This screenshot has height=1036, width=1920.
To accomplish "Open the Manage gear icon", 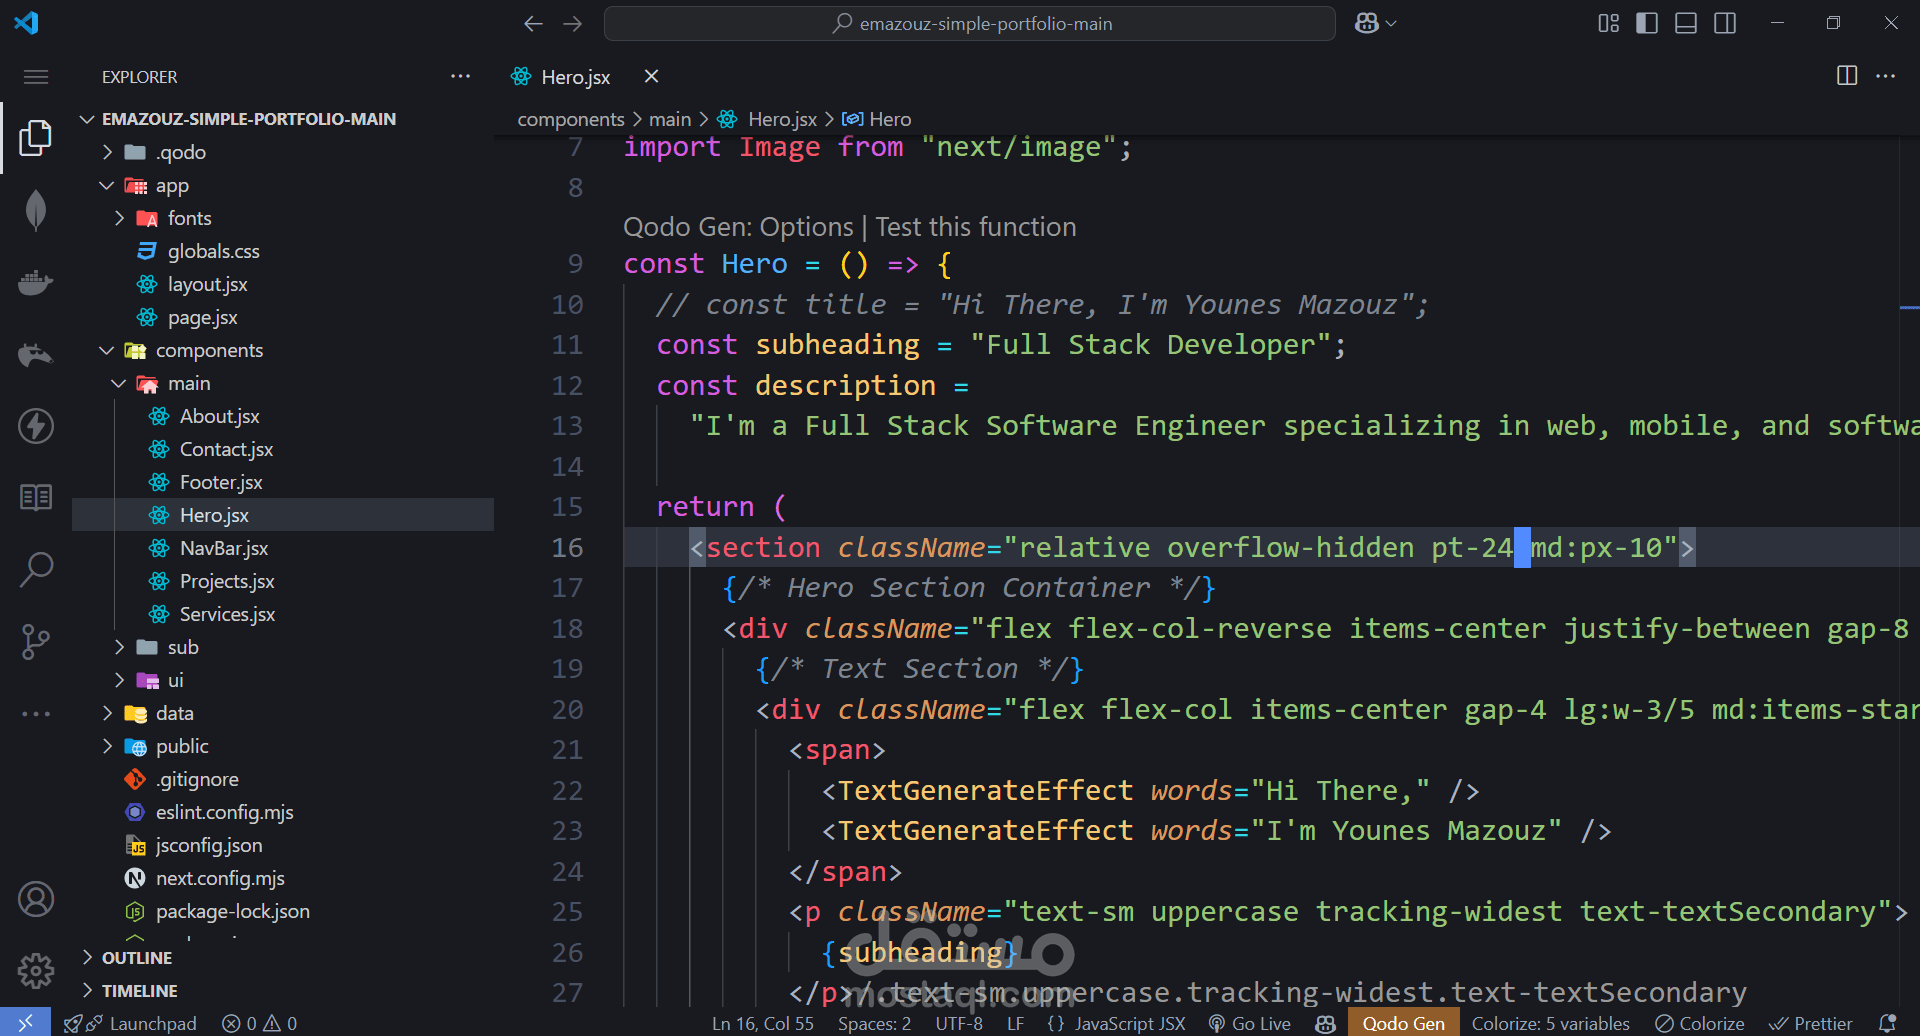I will [x=36, y=970].
